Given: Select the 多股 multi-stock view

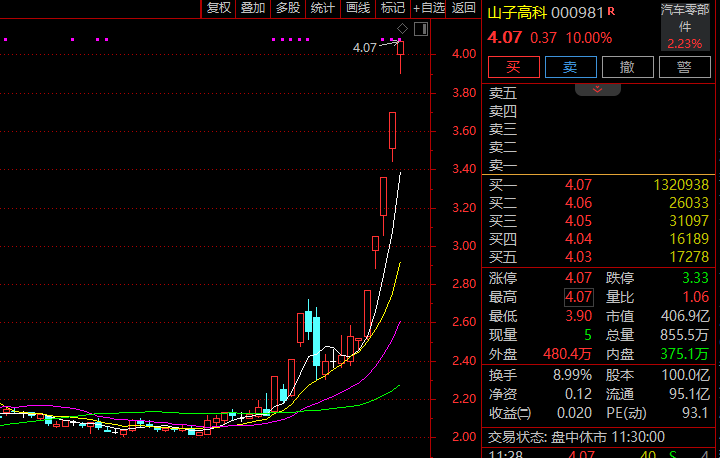Looking at the screenshot, I should coord(288,8).
